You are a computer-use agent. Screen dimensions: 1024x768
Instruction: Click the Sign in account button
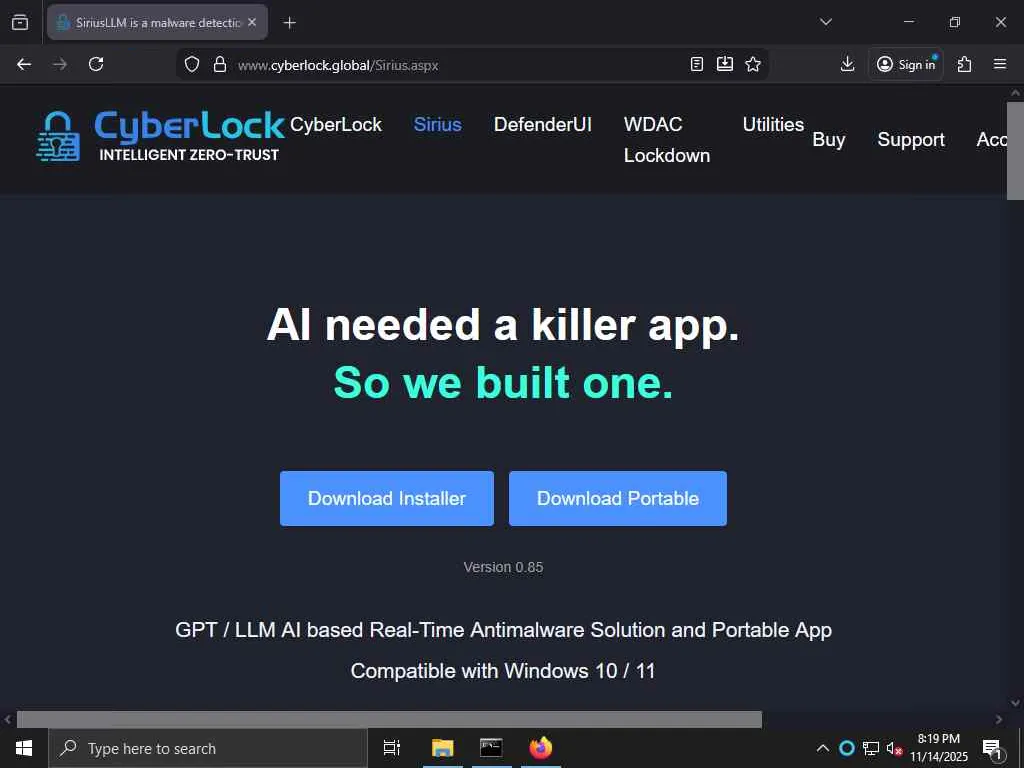pos(906,64)
